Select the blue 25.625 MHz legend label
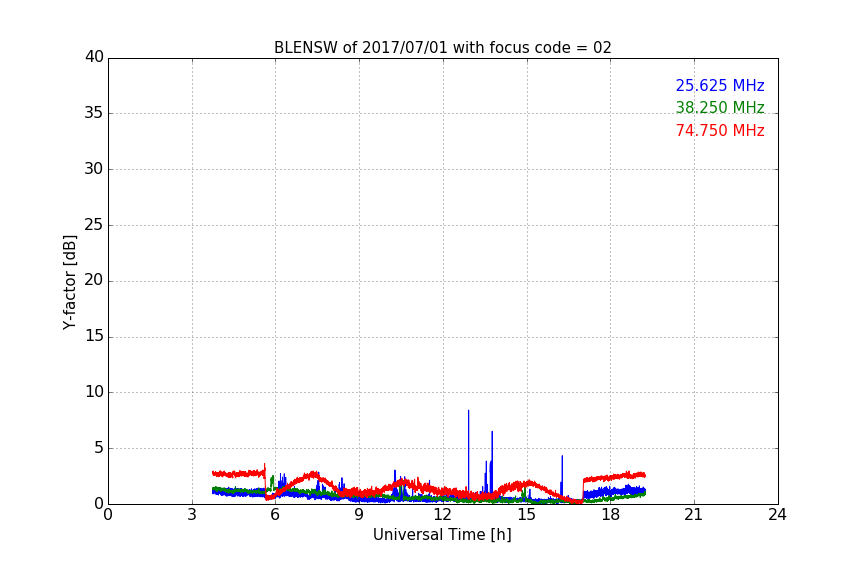The width and height of the screenshot is (864, 576). tap(720, 85)
